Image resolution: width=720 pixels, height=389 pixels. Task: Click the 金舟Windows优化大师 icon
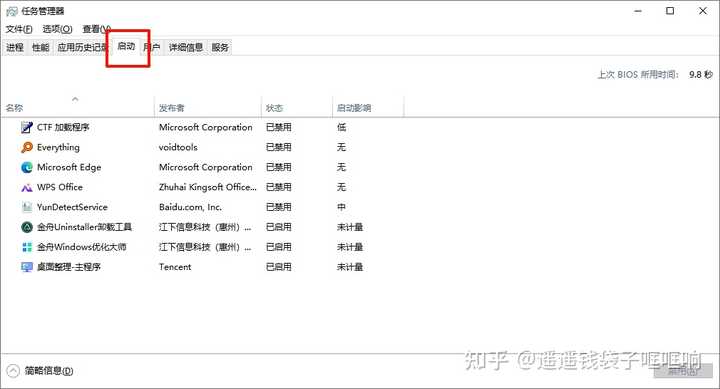27,247
